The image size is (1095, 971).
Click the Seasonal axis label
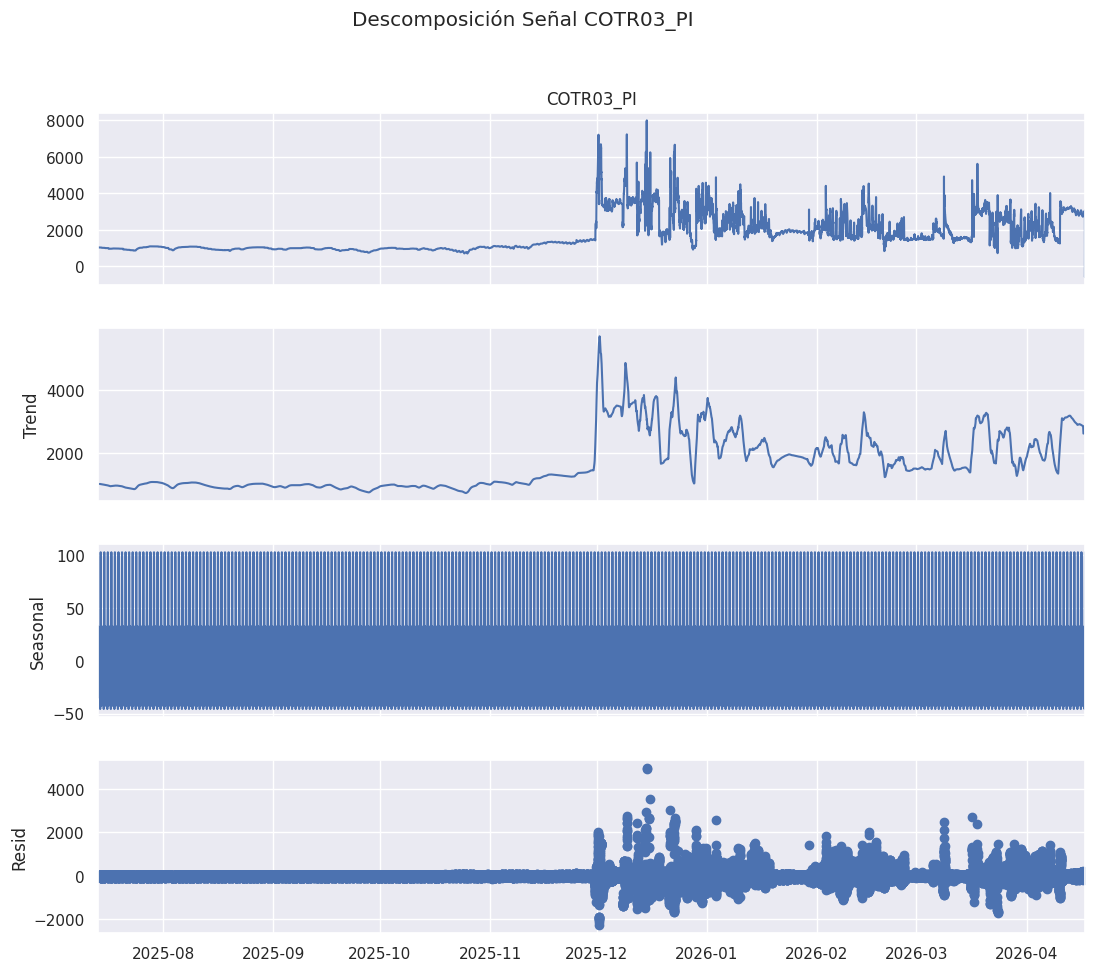tap(37, 634)
